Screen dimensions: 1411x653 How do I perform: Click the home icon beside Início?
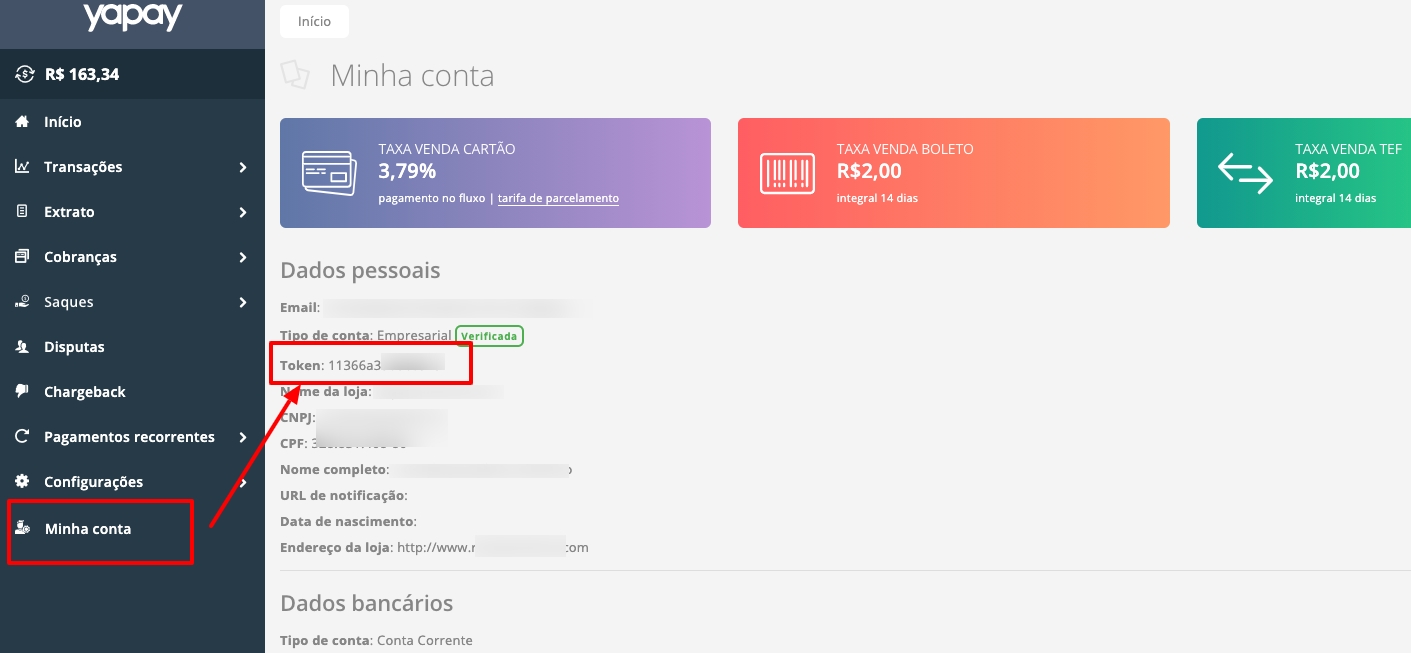pyautogui.click(x=22, y=122)
